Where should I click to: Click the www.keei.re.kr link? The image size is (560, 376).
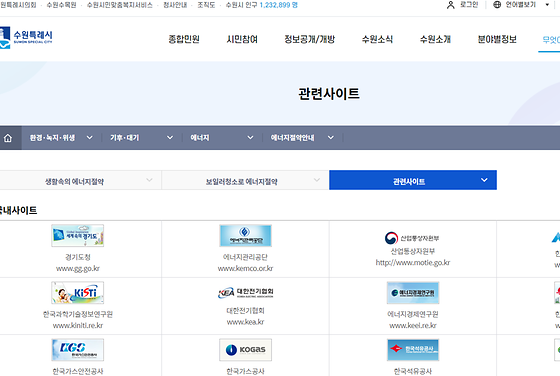(413, 326)
